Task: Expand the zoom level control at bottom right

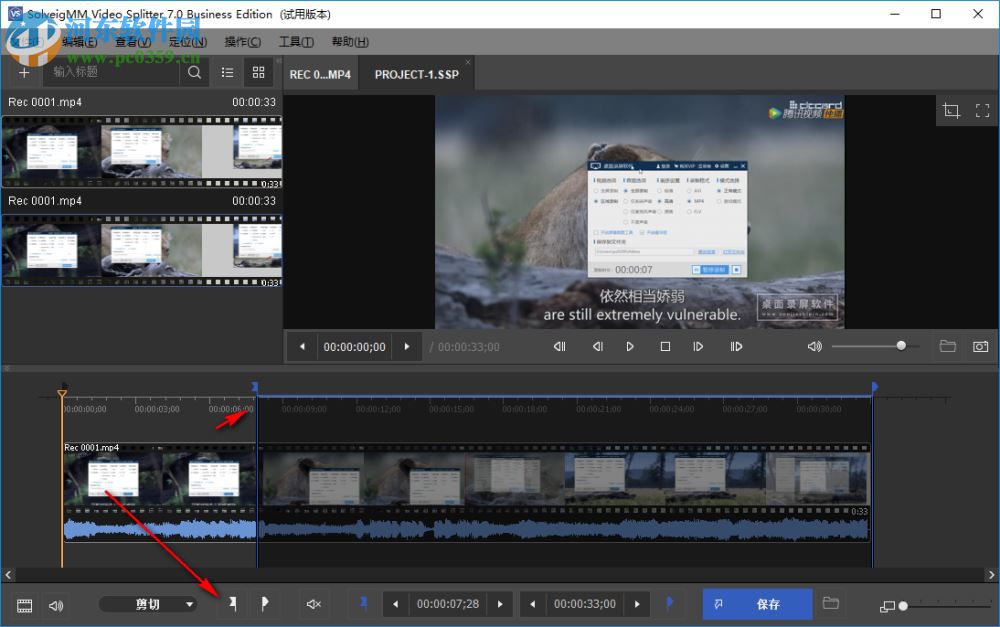Action: 888,605
